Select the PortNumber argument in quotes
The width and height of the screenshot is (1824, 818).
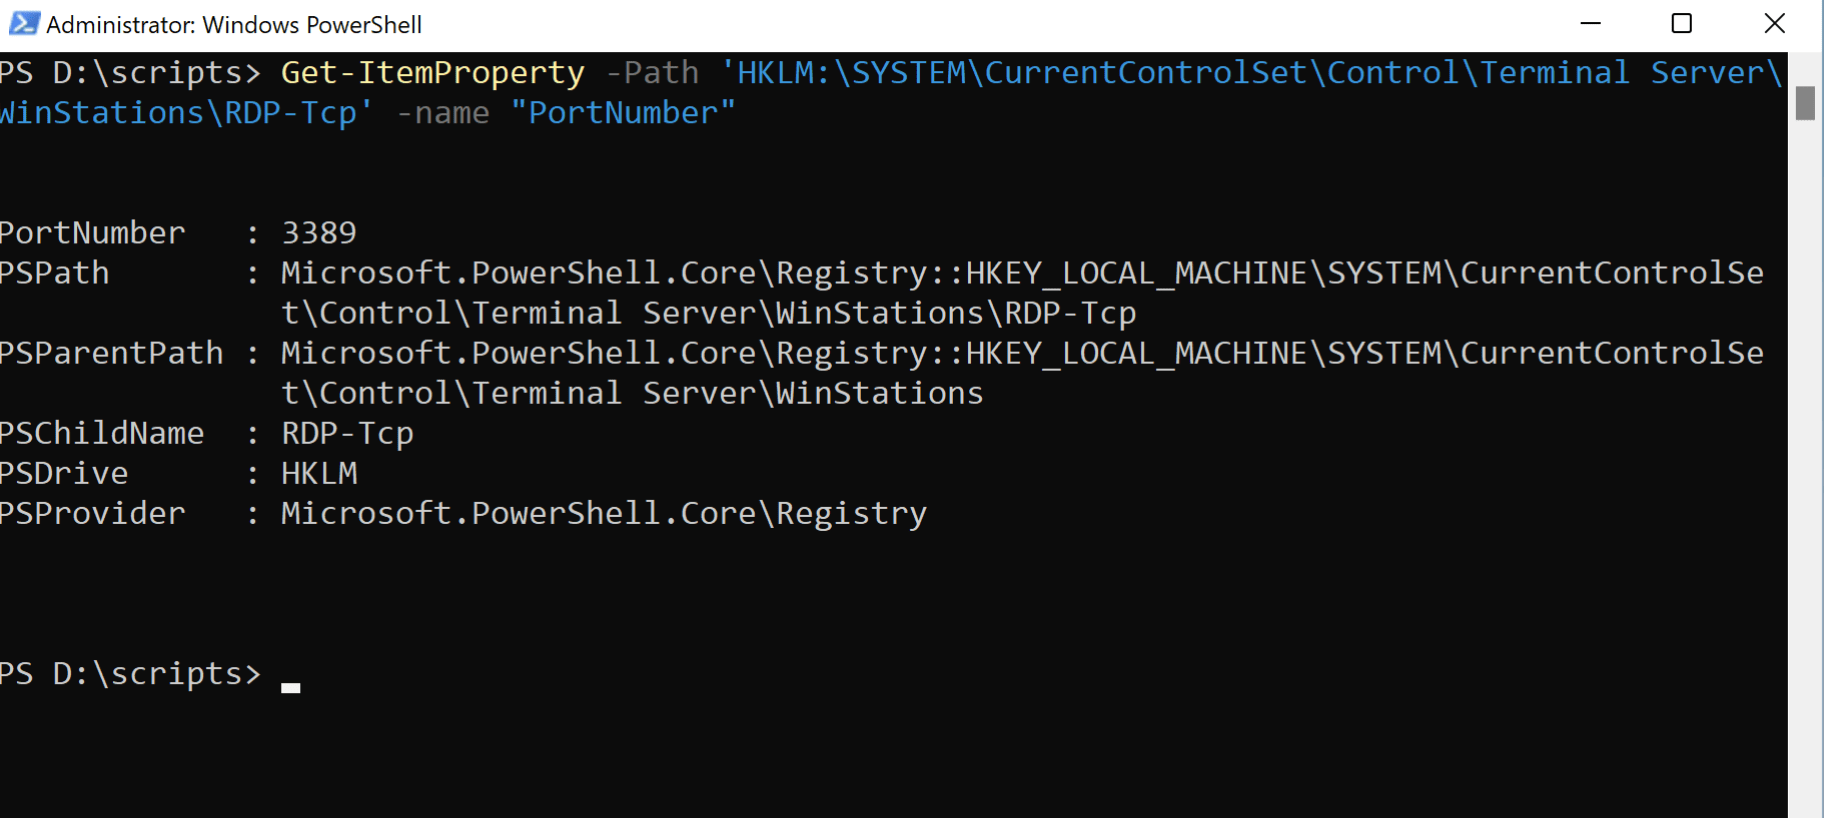tap(625, 112)
